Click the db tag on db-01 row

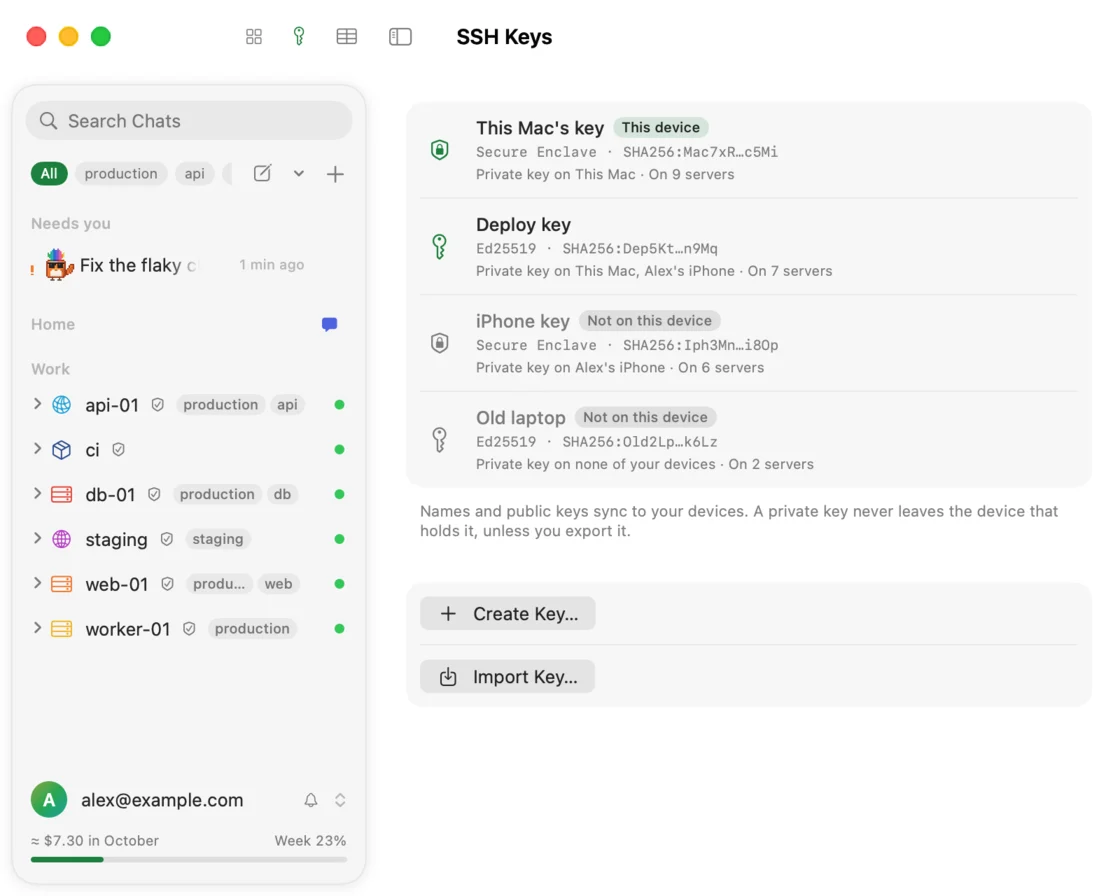point(282,494)
